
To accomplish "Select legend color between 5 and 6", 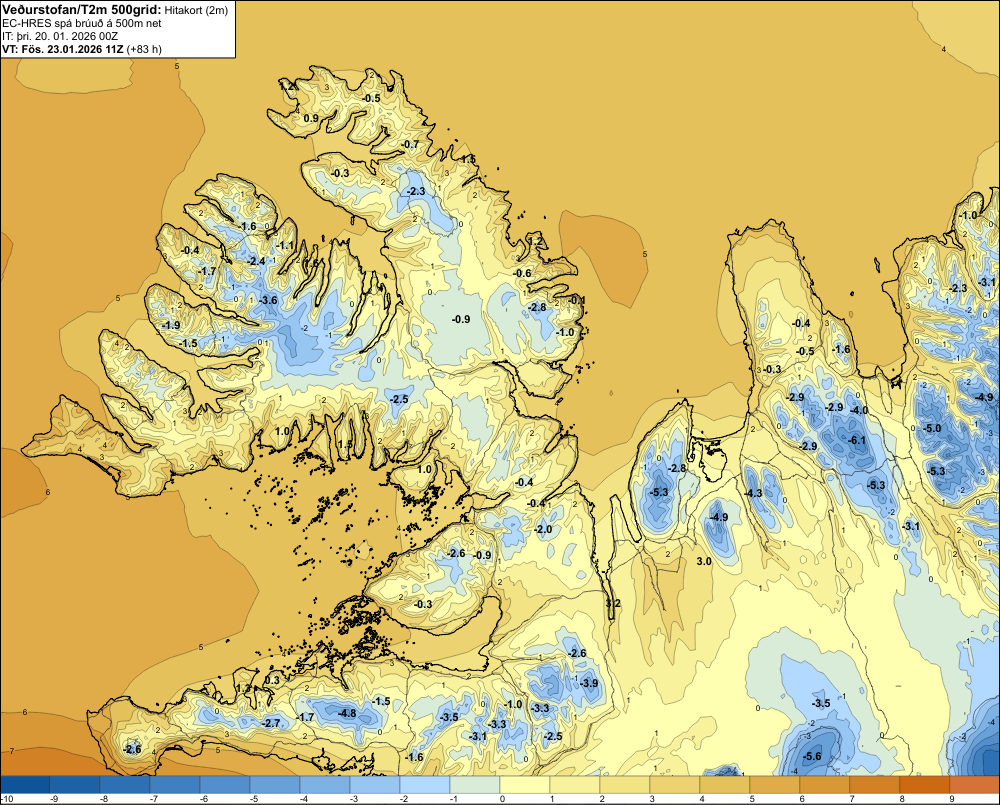I will click(775, 784).
